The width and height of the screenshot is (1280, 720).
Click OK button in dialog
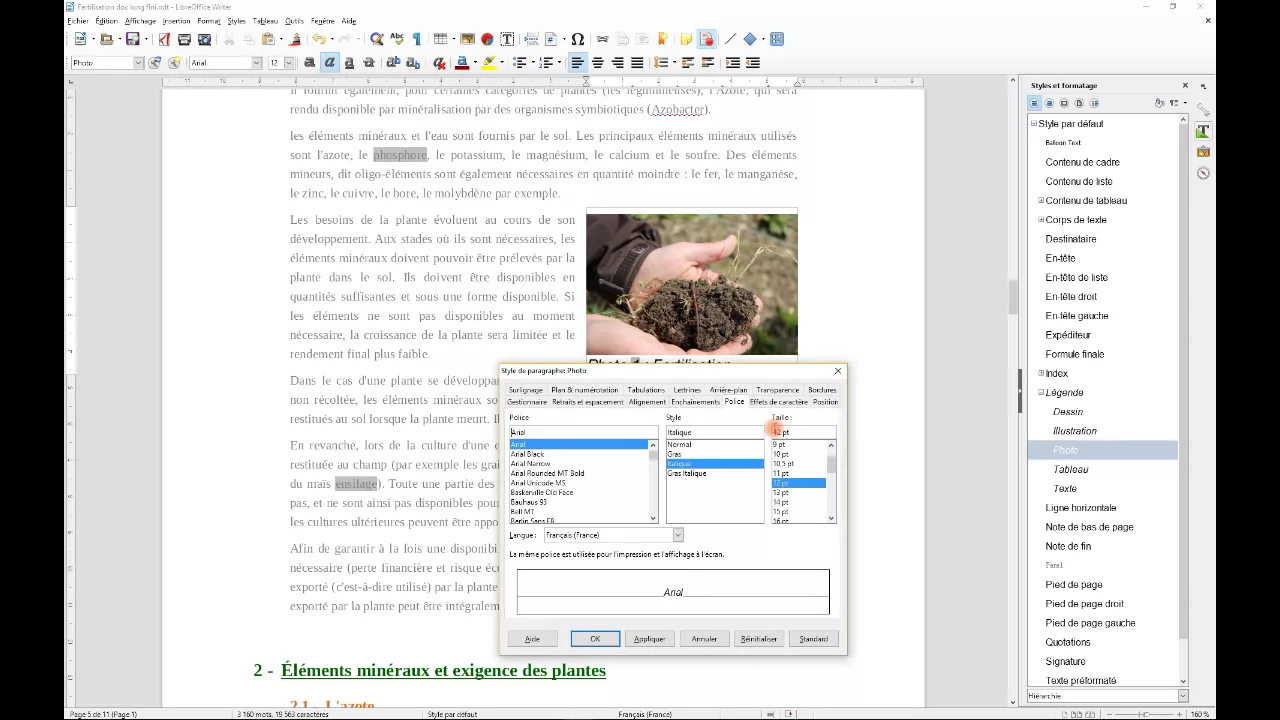tap(595, 639)
